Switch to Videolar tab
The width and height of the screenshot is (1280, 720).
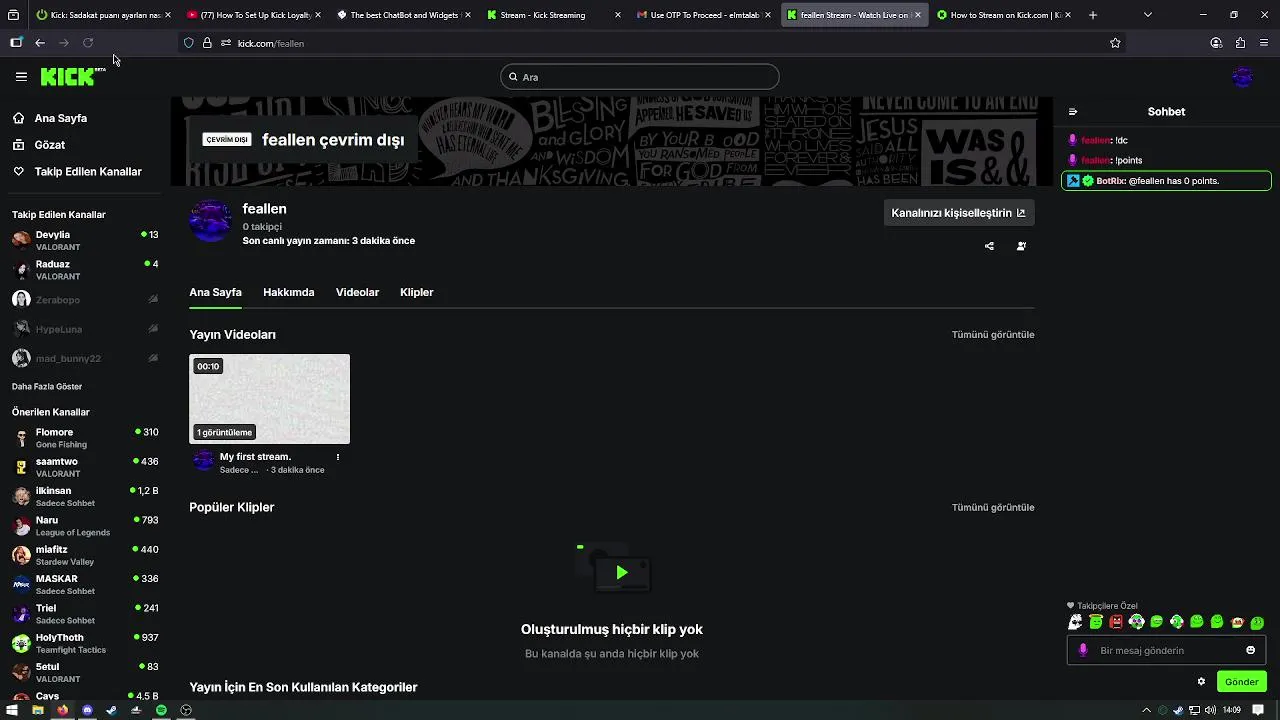pos(357,292)
